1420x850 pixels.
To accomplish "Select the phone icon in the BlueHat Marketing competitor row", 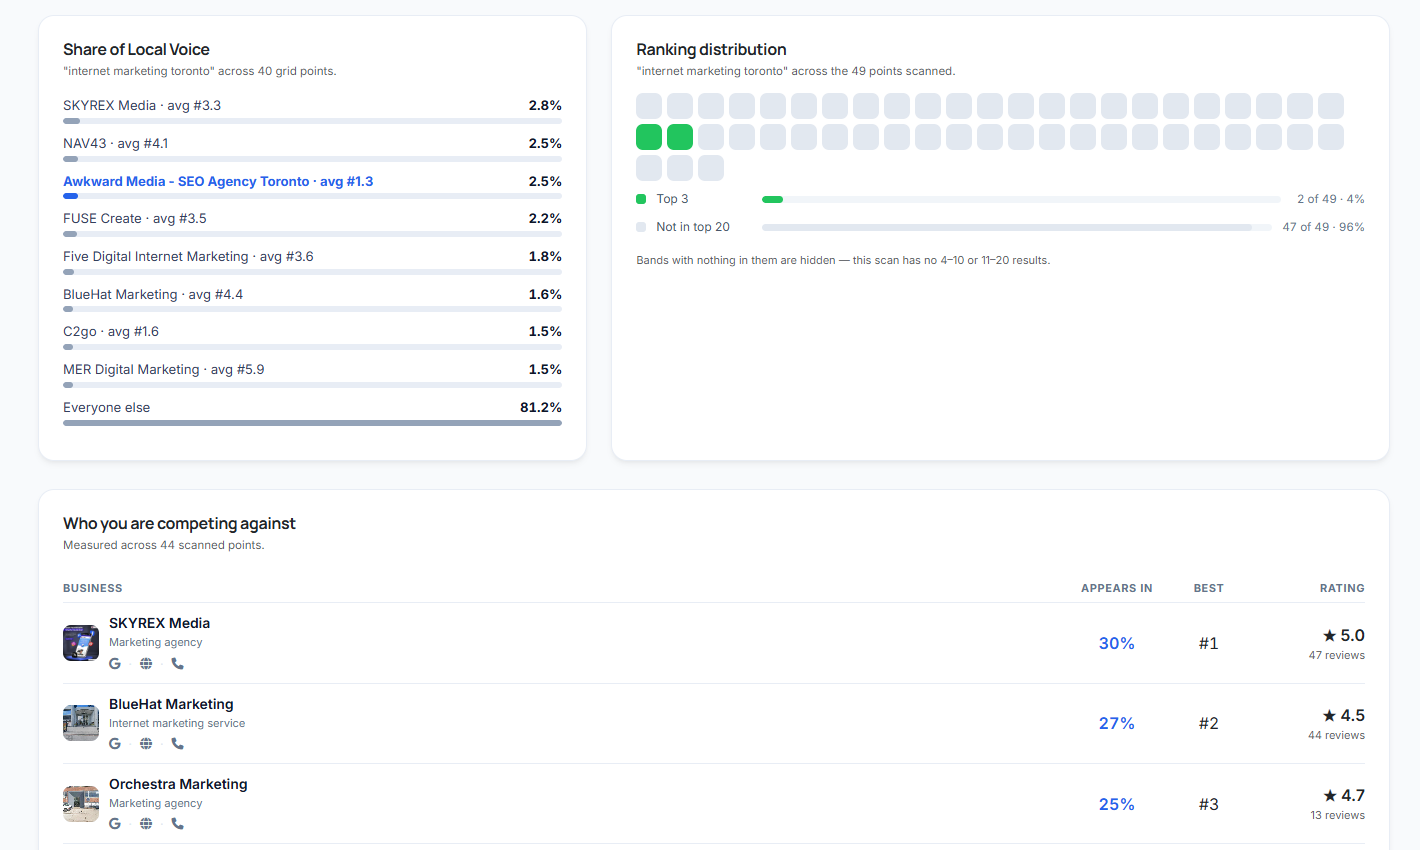I will (177, 743).
